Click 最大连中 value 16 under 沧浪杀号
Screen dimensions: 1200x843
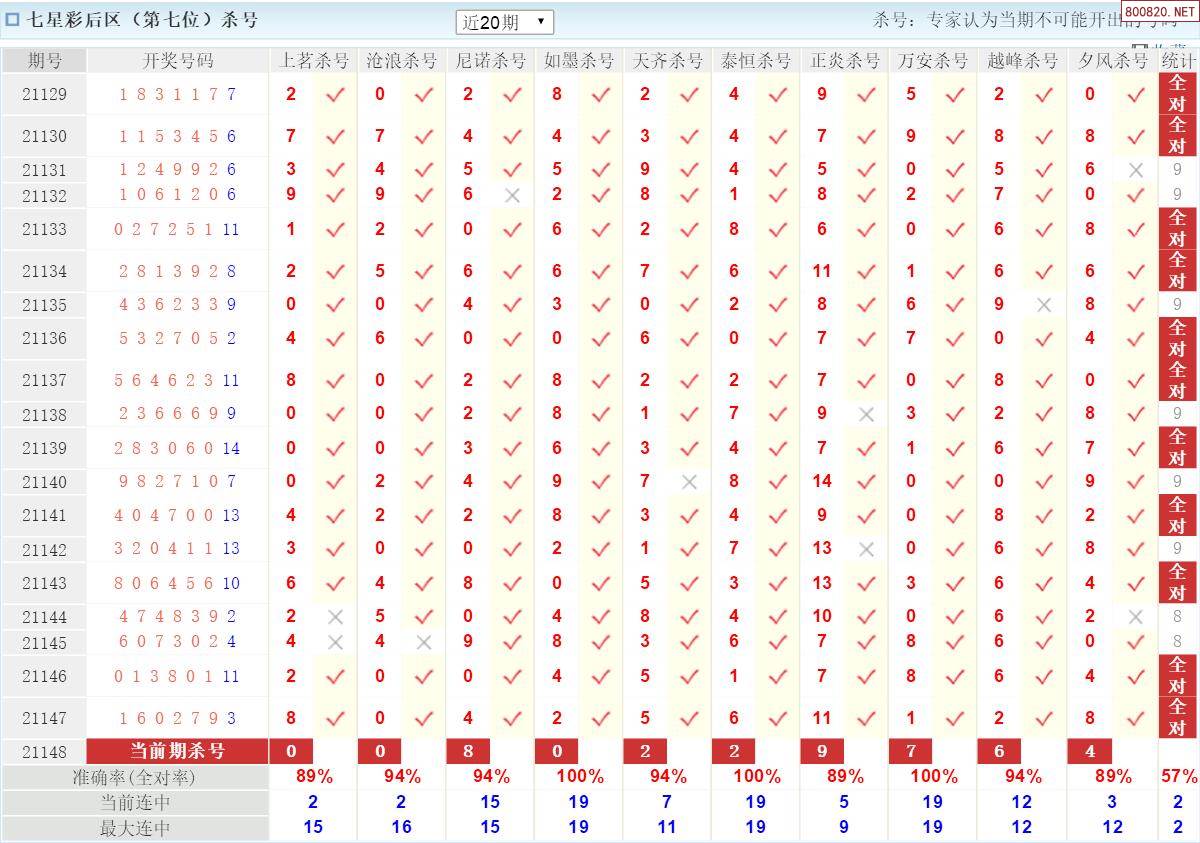(401, 828)
